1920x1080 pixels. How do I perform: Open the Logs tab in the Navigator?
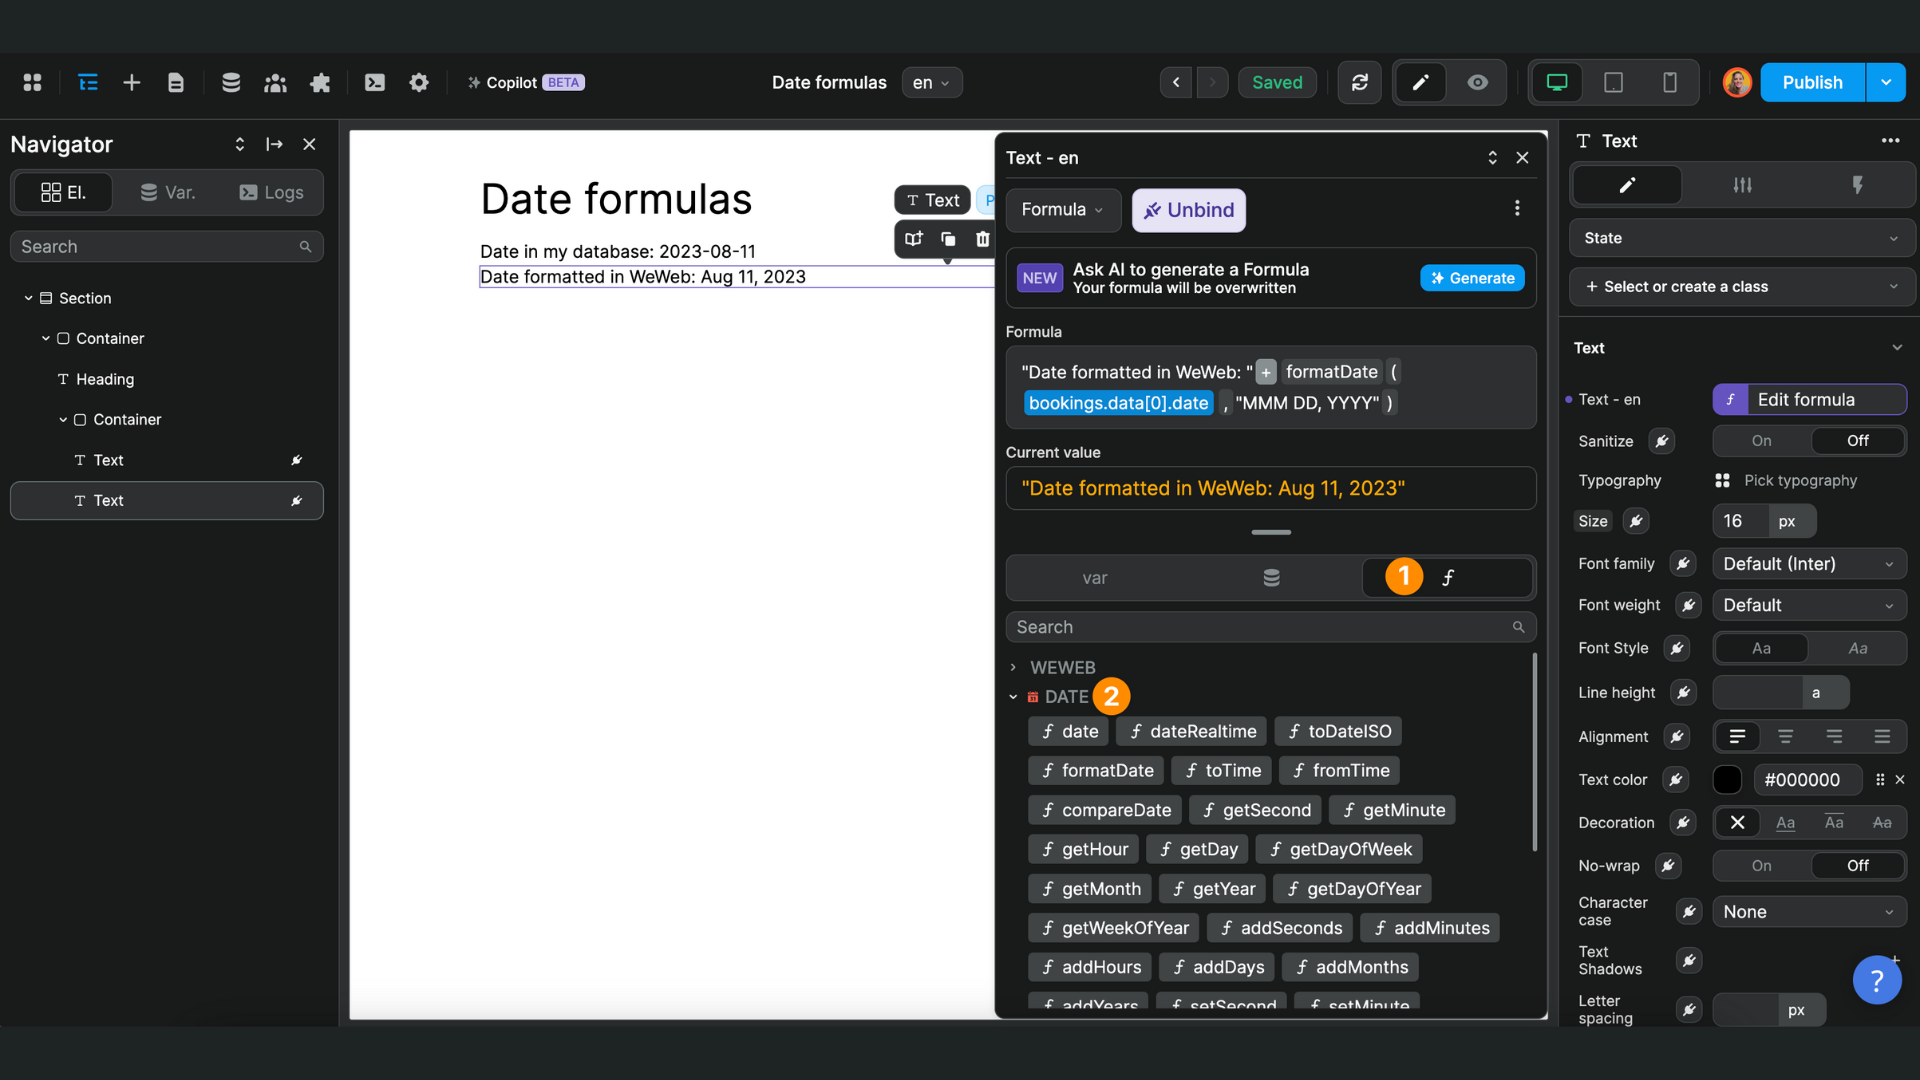(271, 192)
